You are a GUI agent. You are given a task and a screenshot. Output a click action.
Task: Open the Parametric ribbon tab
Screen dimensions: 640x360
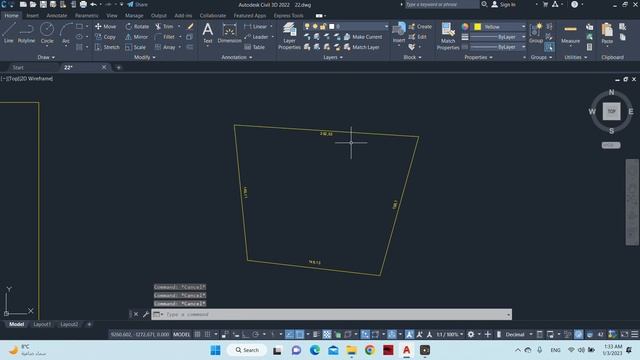pyautogui.click(x=87, y=16)
